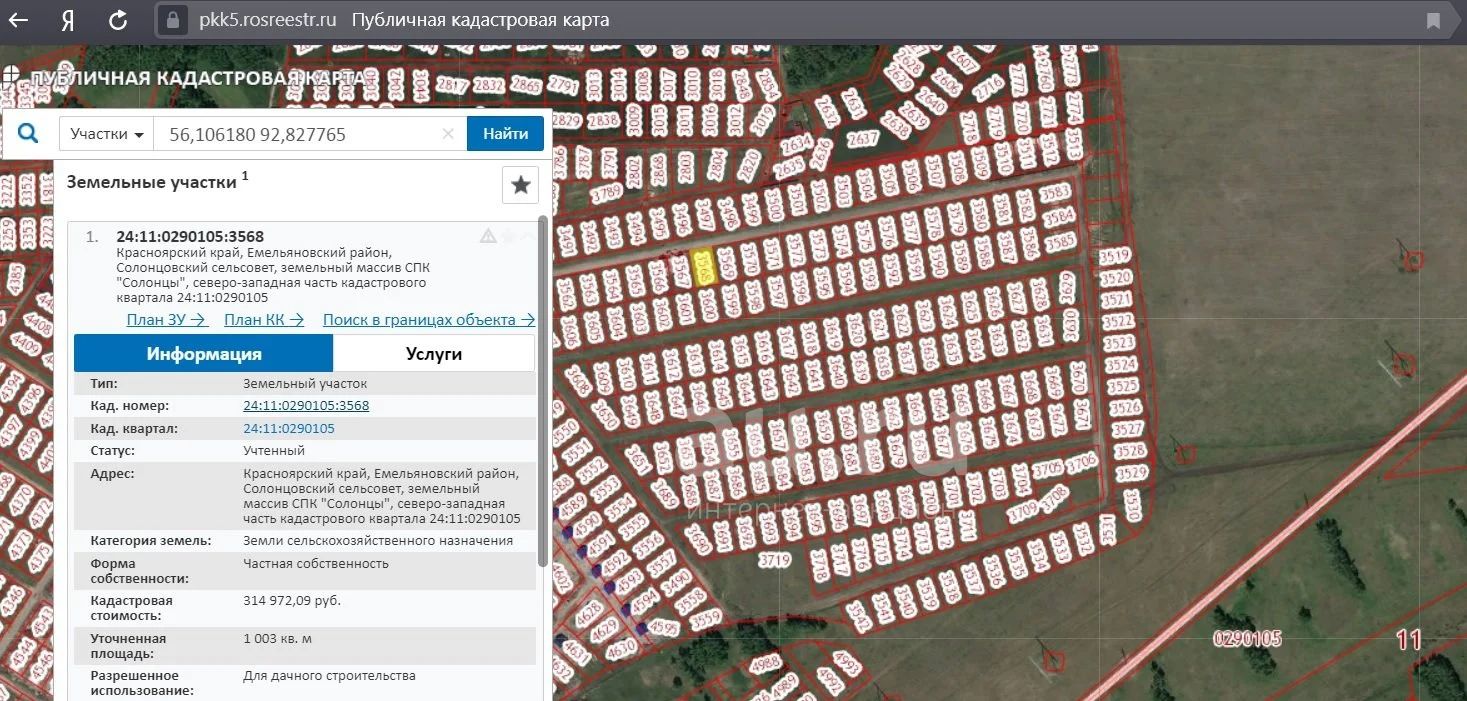Collapse the parcel 3568 result card chevron

click(x=529, y=236)
